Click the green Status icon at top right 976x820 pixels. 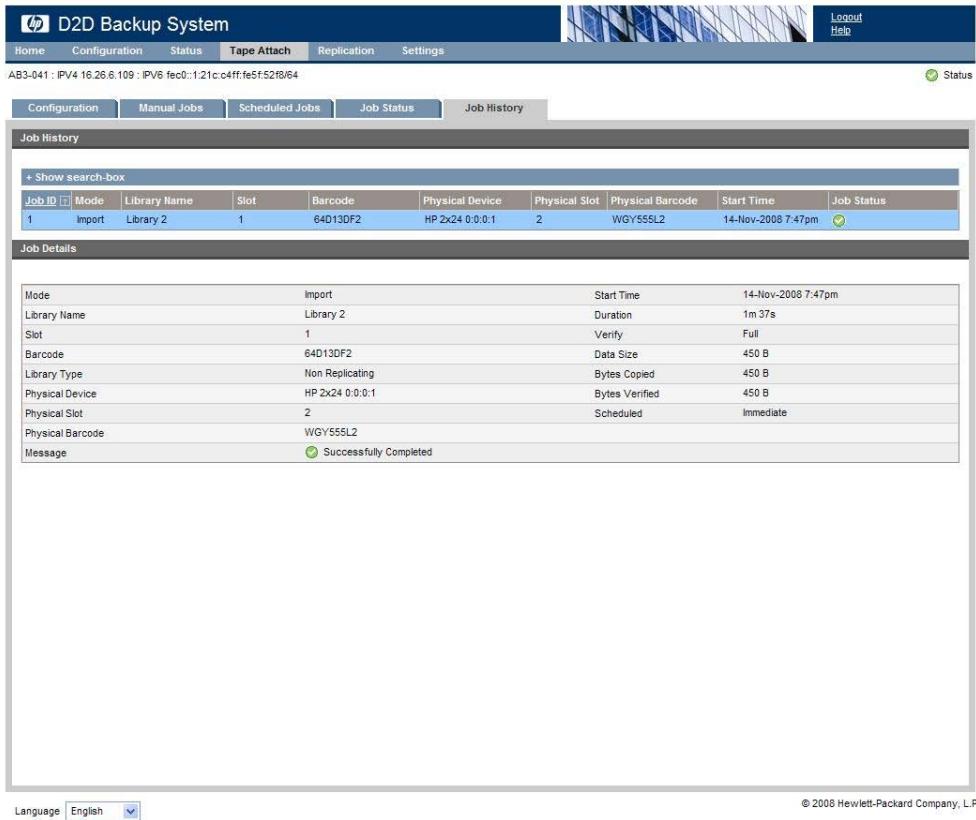click(x=931, y=75)
